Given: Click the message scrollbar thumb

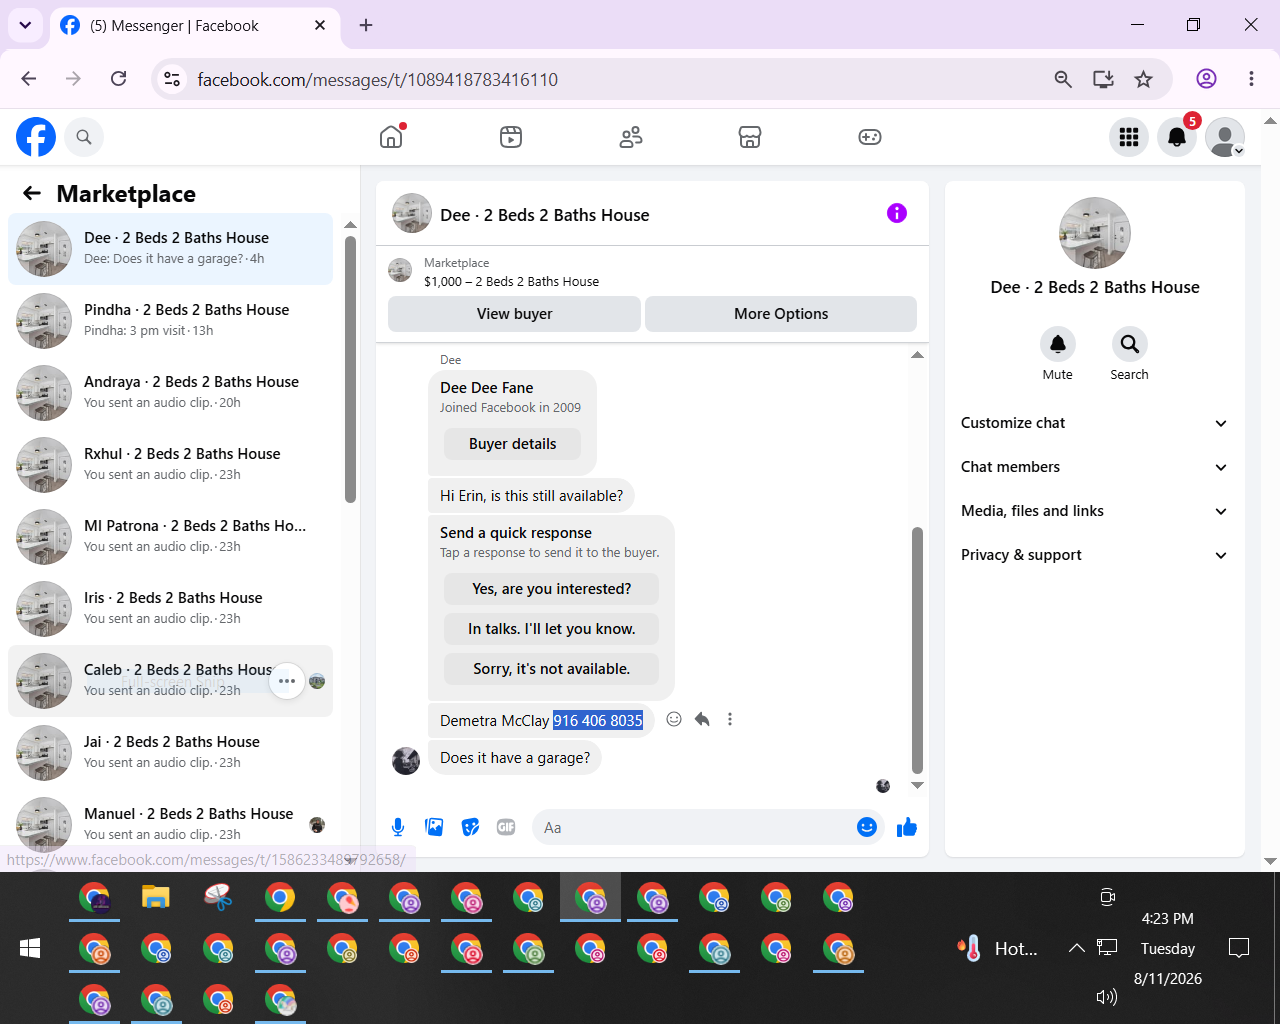Looking at the screenshot, I should tap(917, 650).
